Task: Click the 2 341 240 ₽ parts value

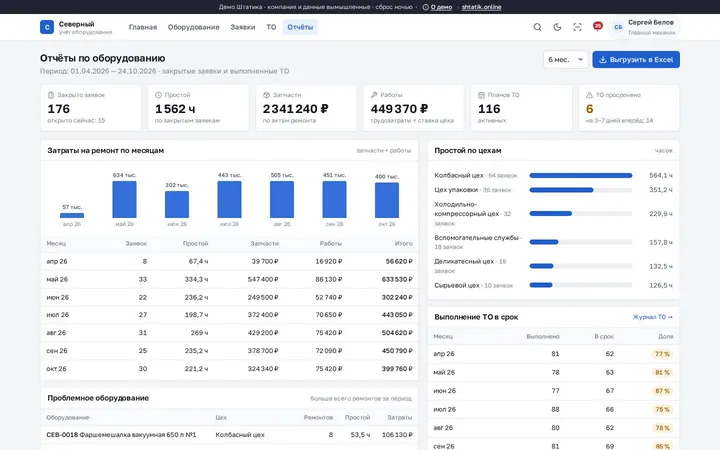Action: [x=296, y=109]
